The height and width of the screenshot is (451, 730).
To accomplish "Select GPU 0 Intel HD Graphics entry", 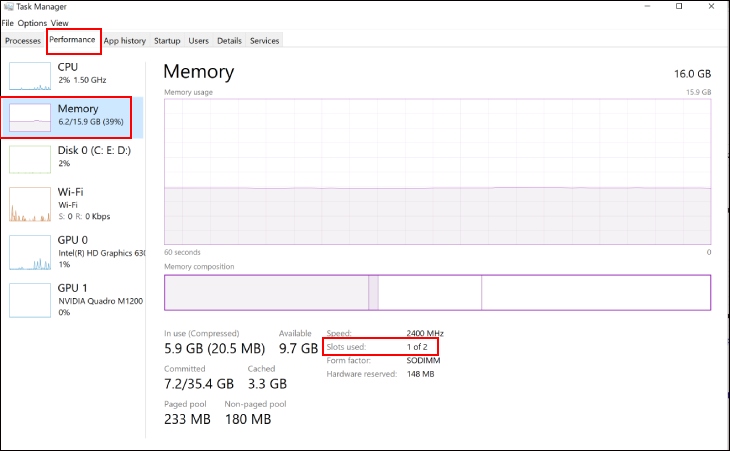I will tap(72, 252).
